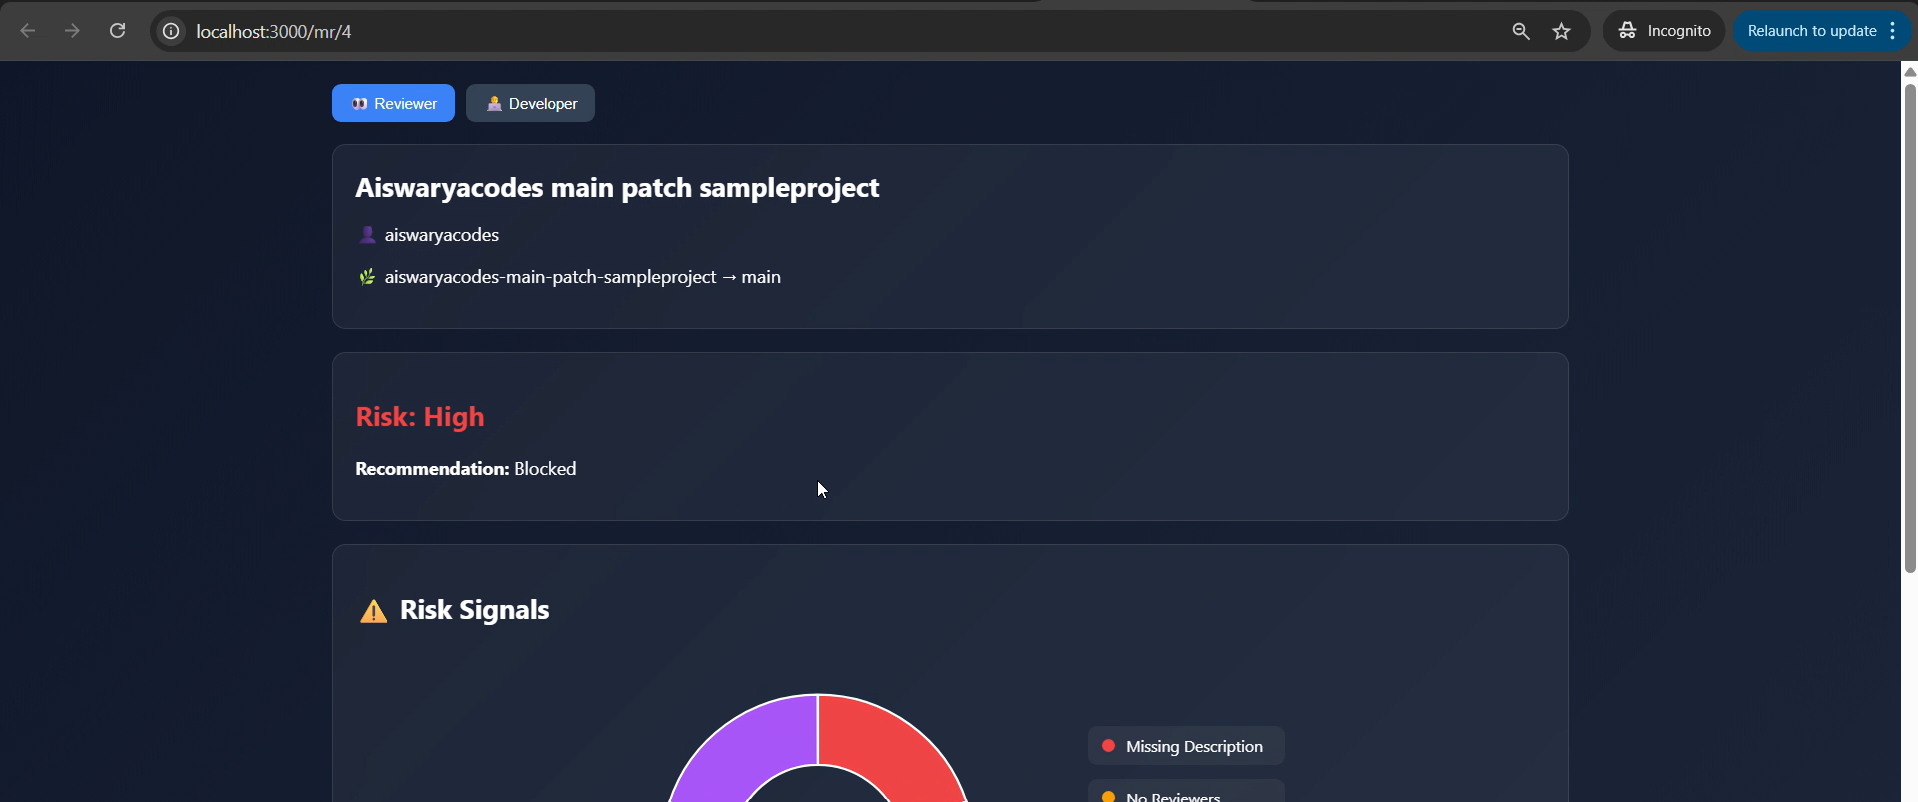Bookmark this page with the star icon

tap(1562, 31)
